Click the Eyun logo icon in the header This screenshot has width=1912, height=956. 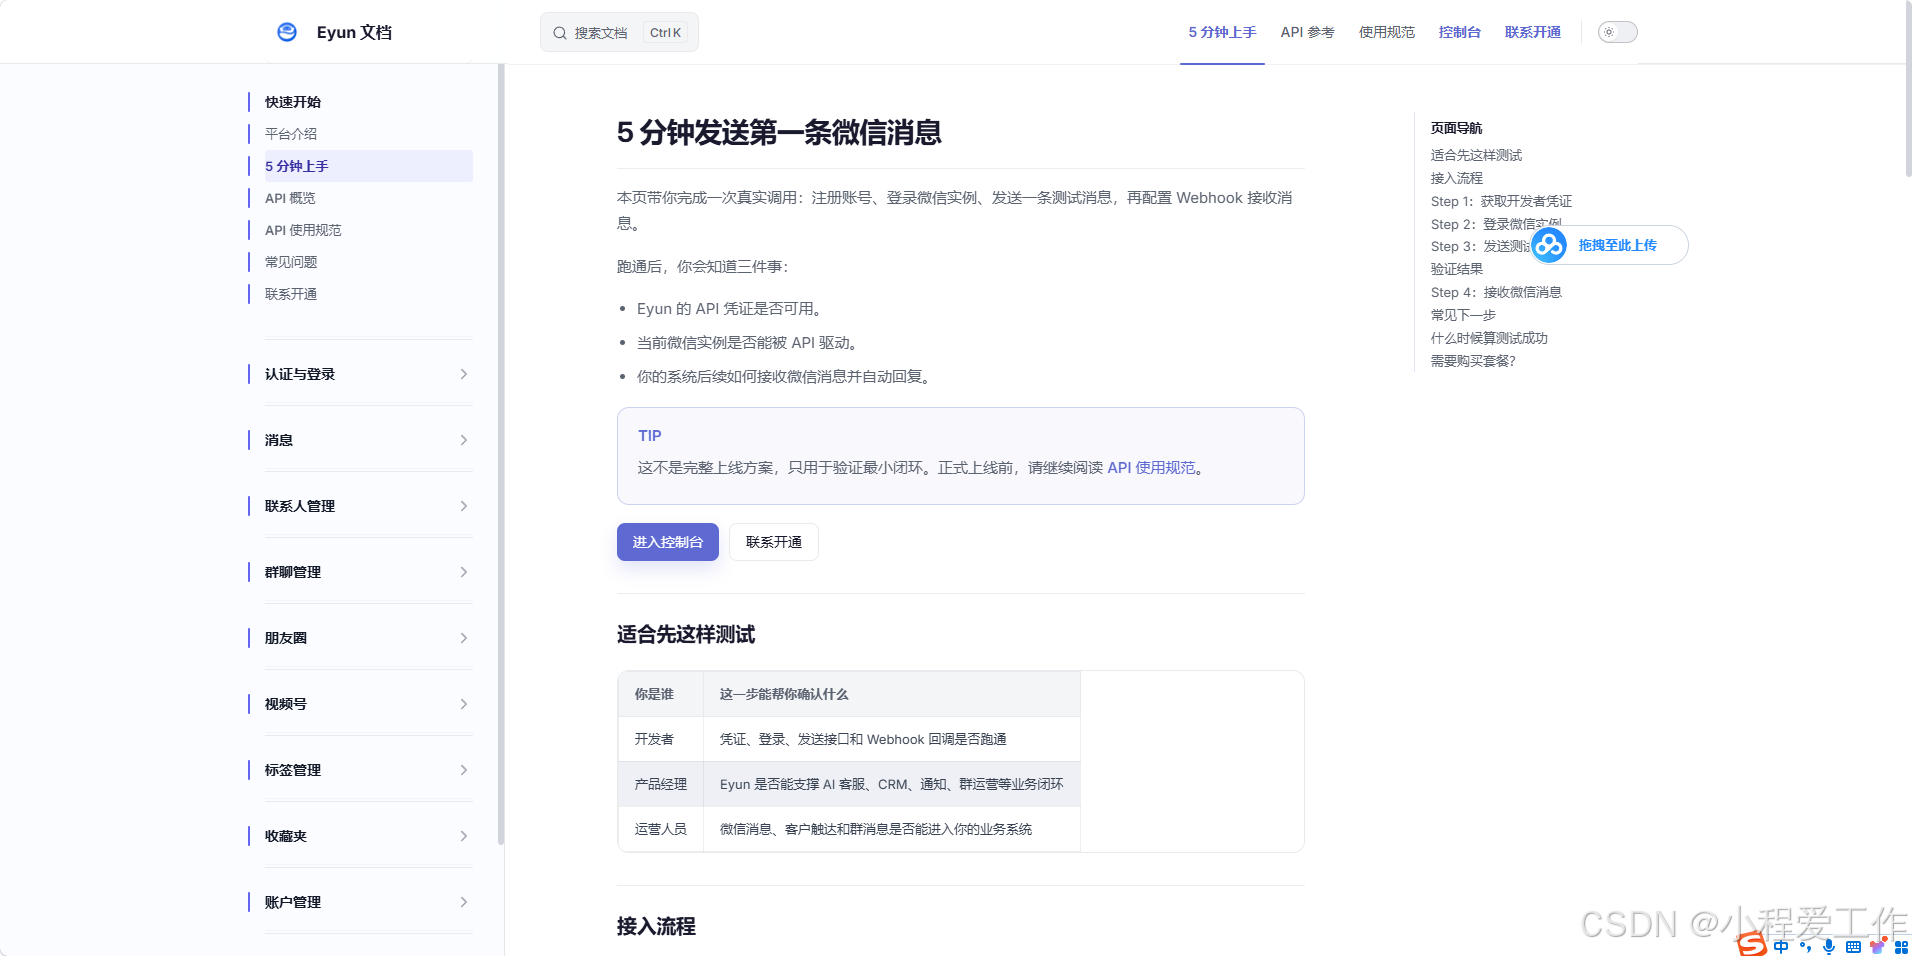point(287,32)
